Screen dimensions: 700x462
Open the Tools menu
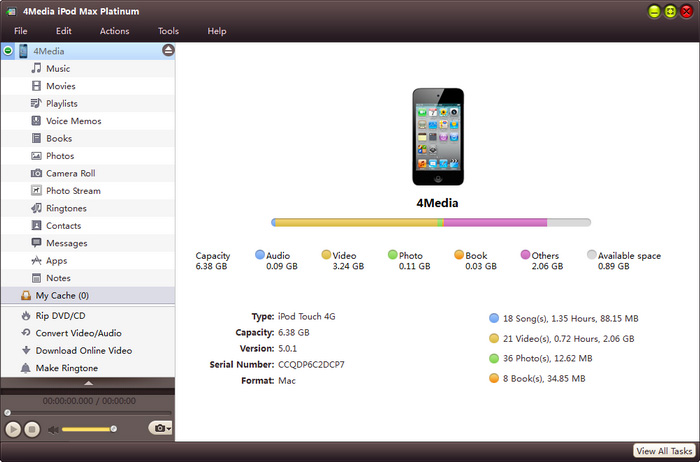pos(168,31)
